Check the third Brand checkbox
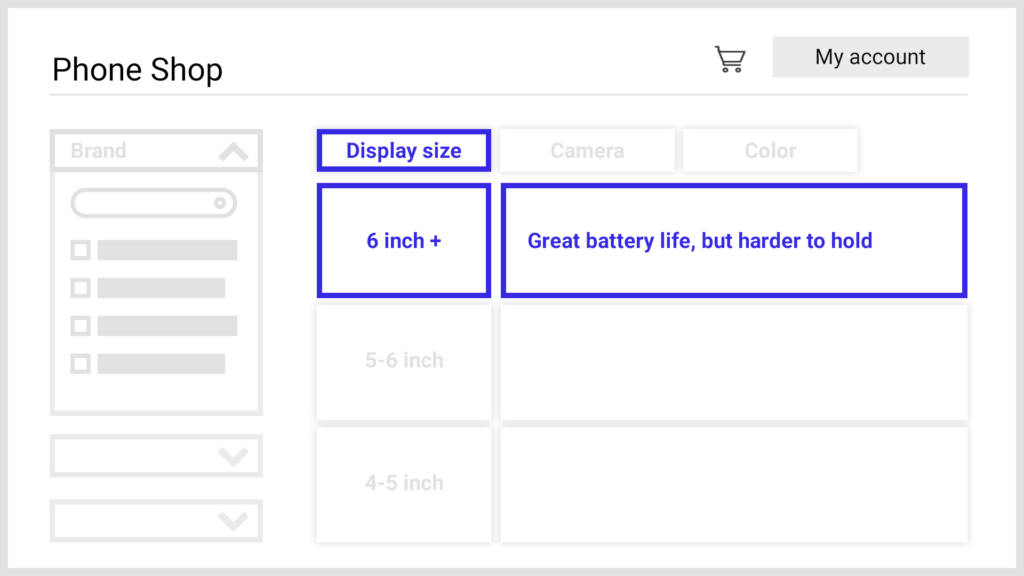 81,326
